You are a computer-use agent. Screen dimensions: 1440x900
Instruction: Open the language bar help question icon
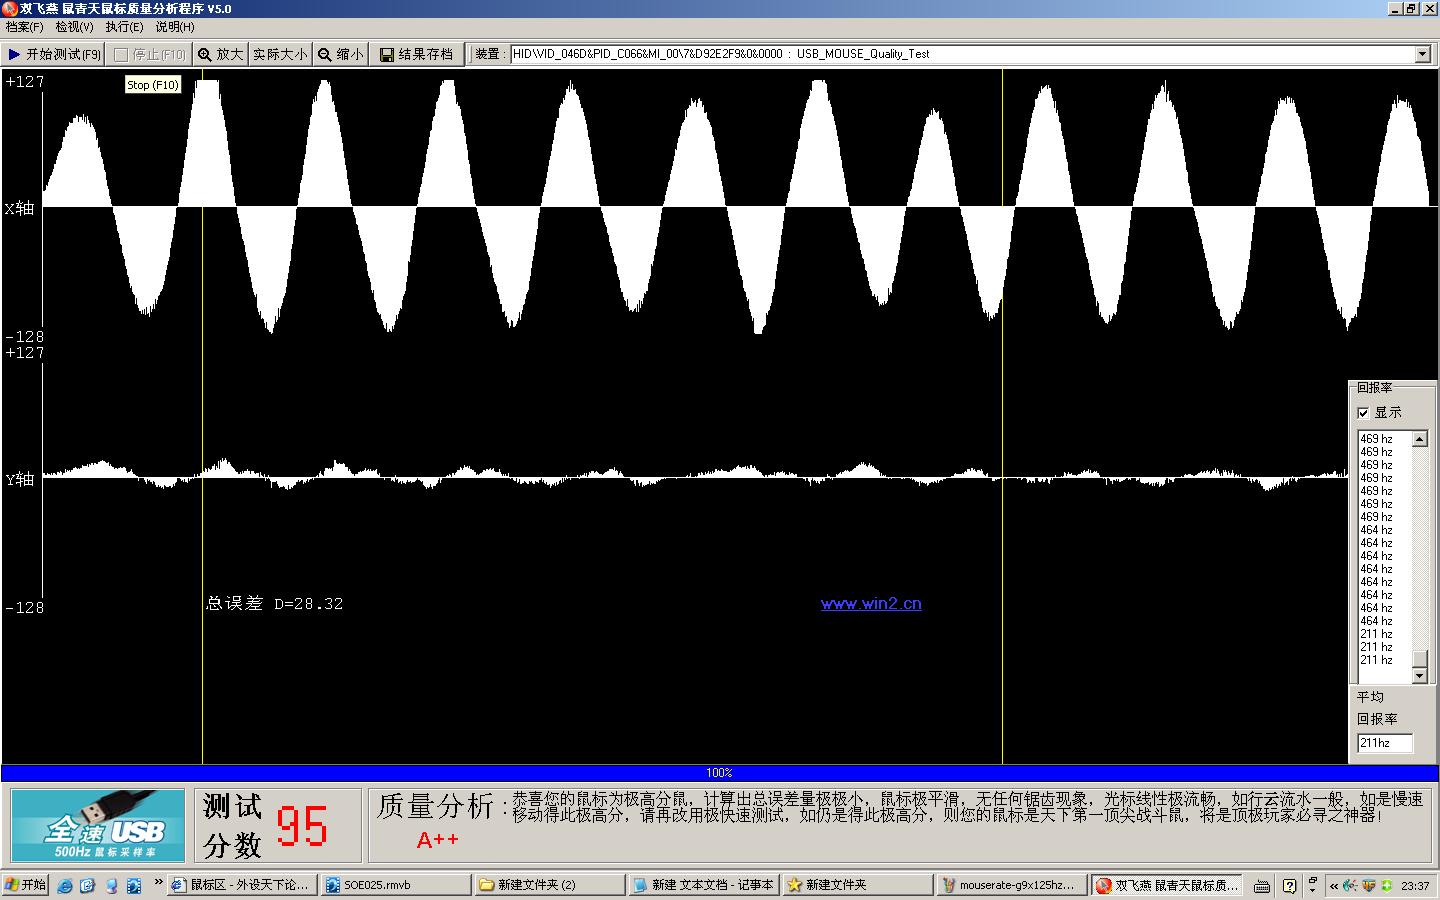(1289, 885)
